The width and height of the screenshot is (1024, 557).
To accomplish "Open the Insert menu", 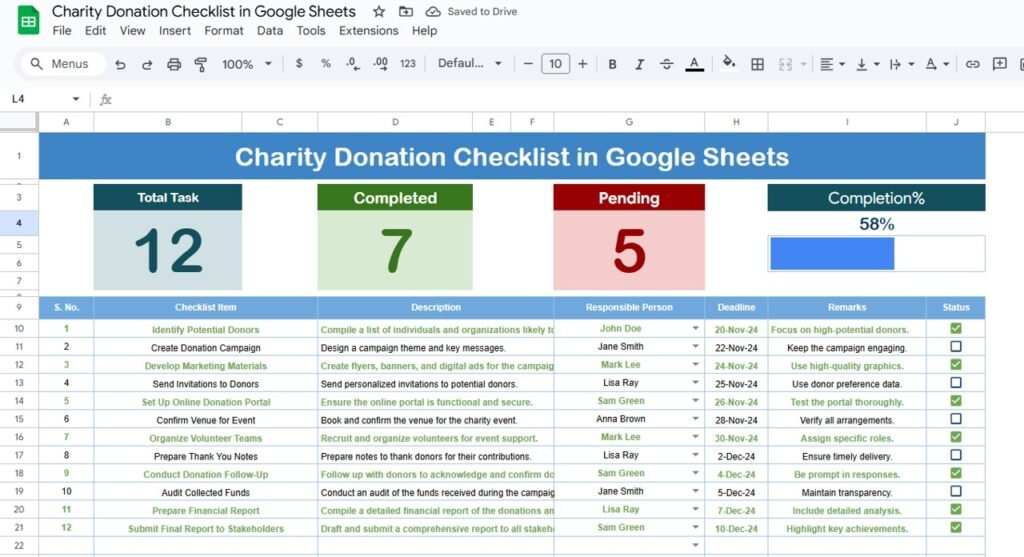I will pyautogui.click(x=175, y=31).
